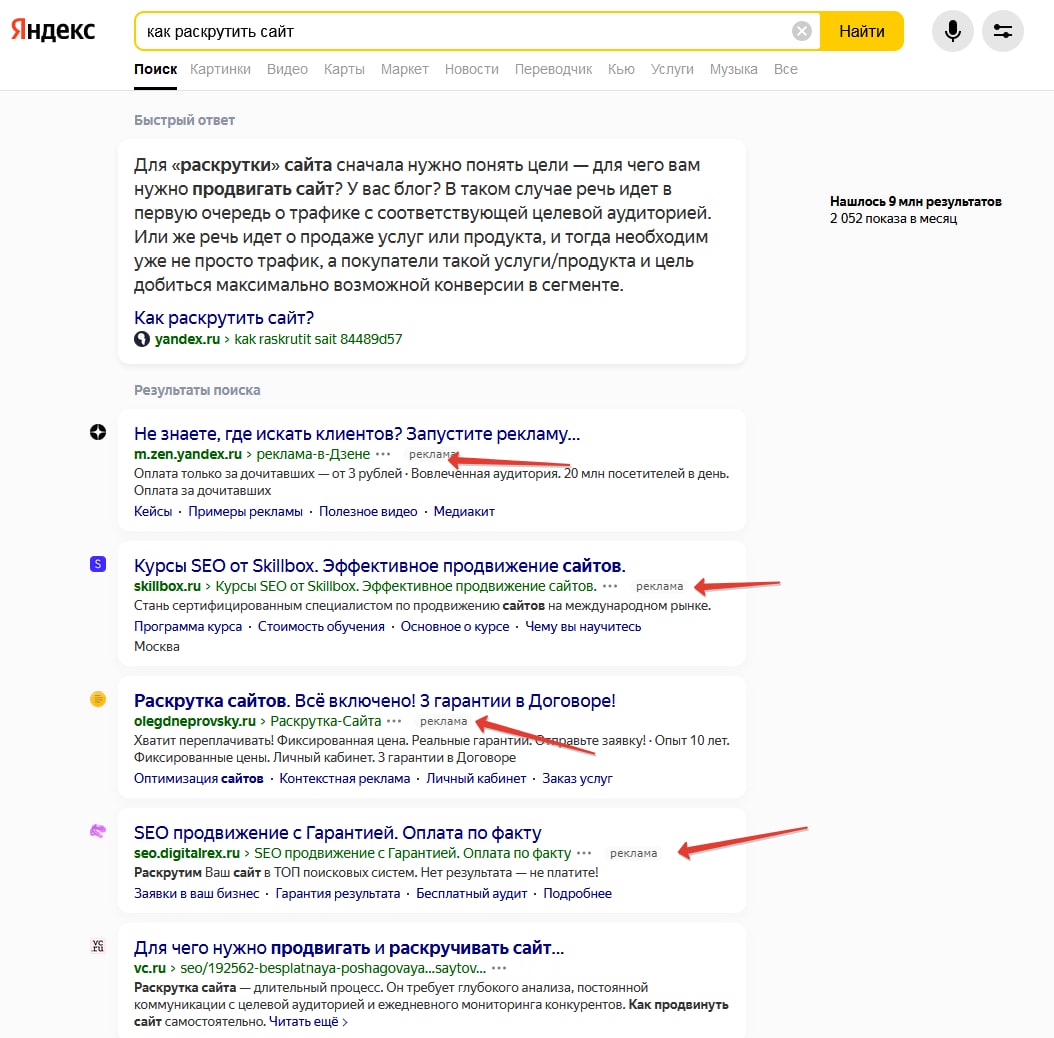The width and height of the screenshot is (1054, 1038).
Task: Open the Для чего нужно продвигать vc.ru result
Action: point(349,948)
